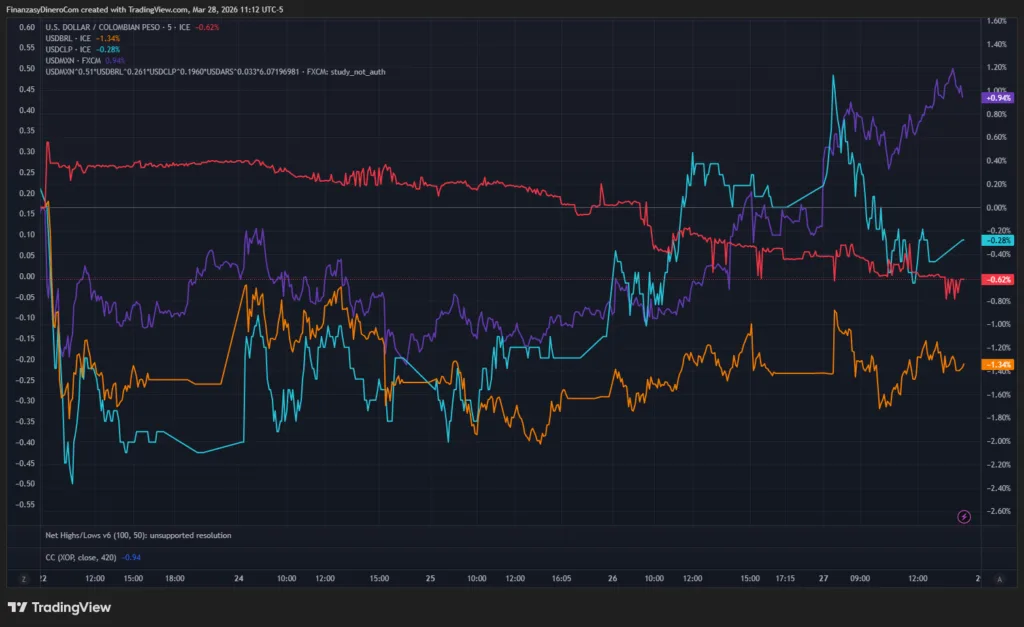Click the cyan -0.28% price label

998,240
